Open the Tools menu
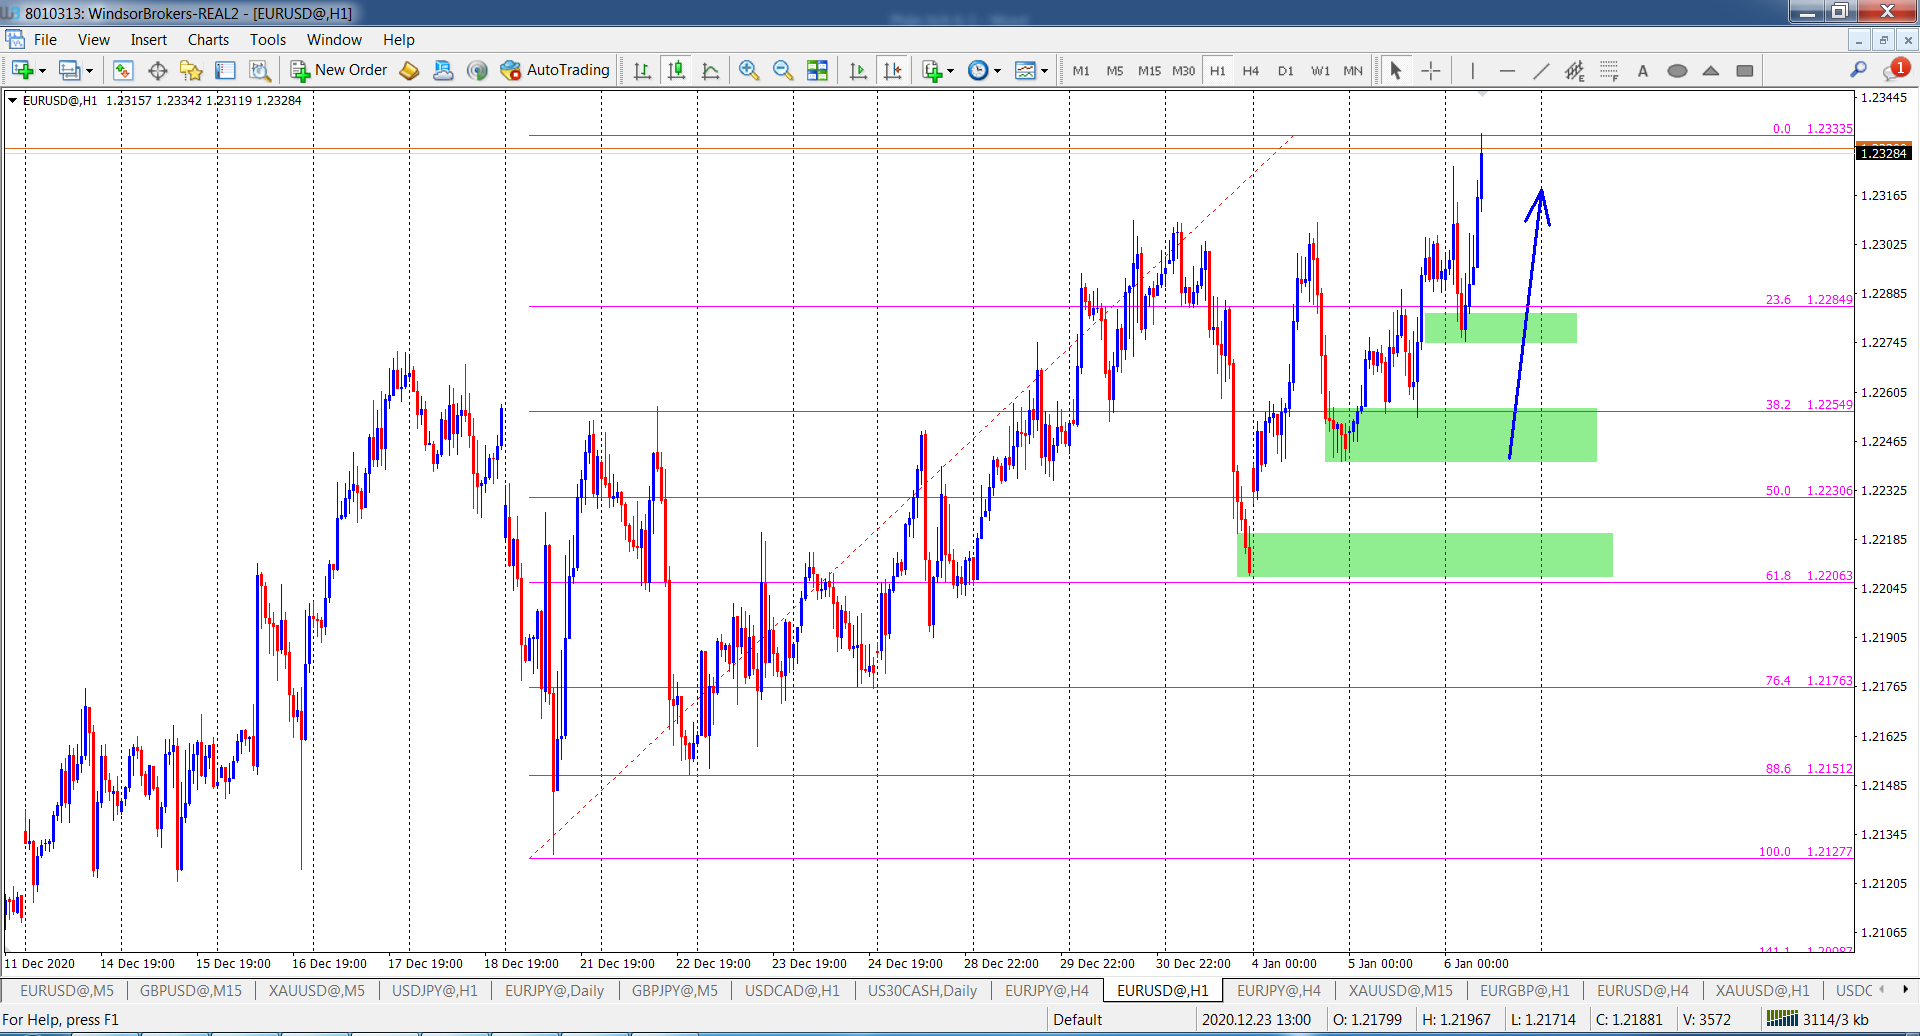The width and height of the screenshot is (1920, 1036). point(268,40)
